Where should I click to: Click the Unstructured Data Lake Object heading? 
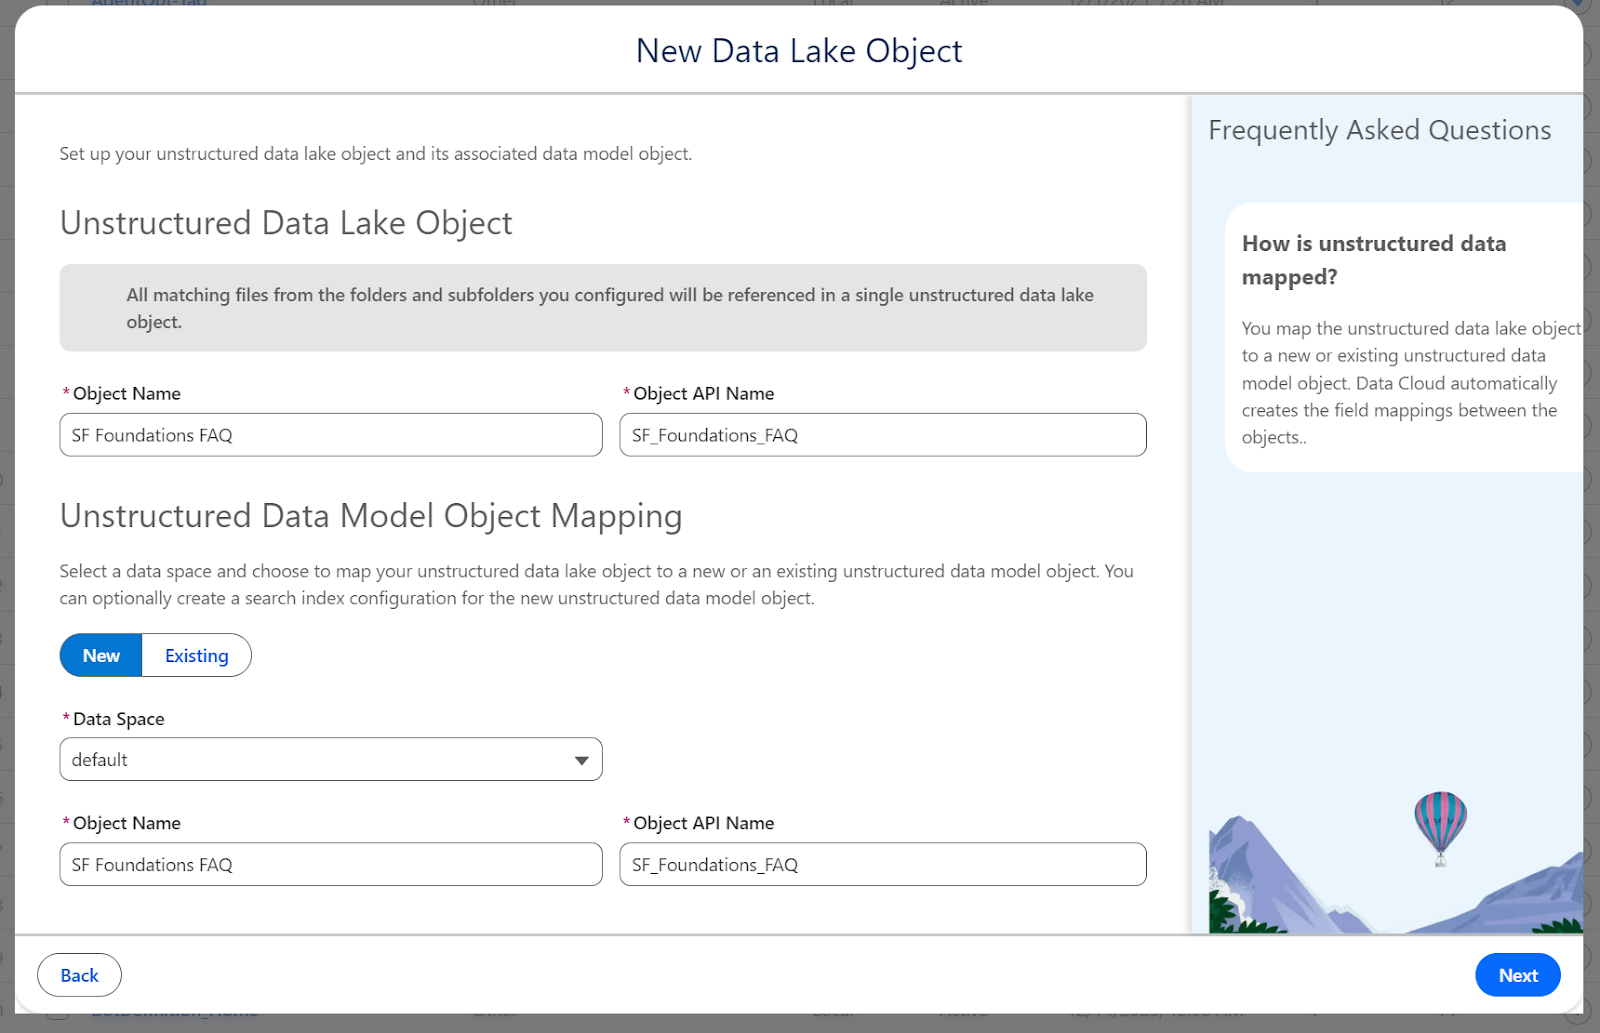tap(286, 223)
